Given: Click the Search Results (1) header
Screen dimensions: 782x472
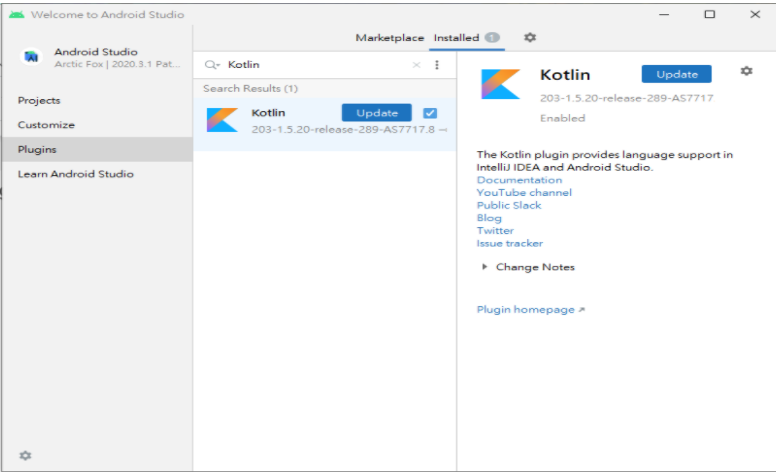Looking at the screenshot, I should [250, 88].
